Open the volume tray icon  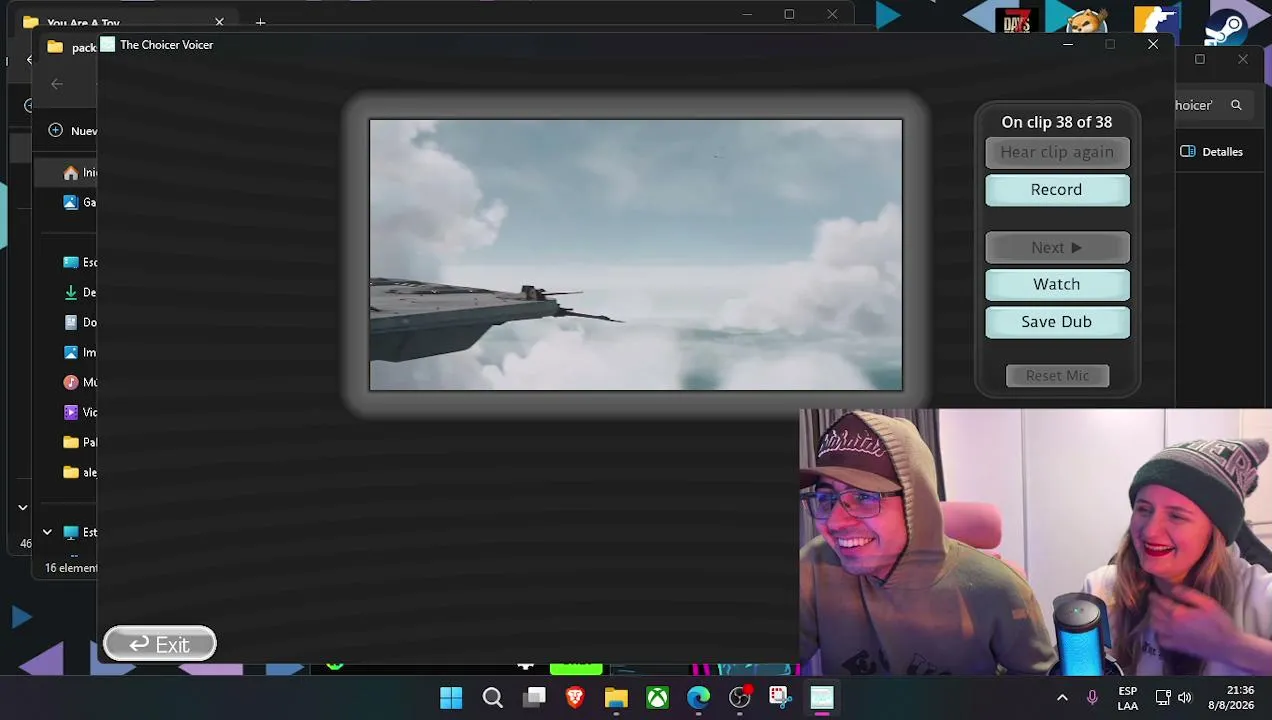(x=1185, y=698)
